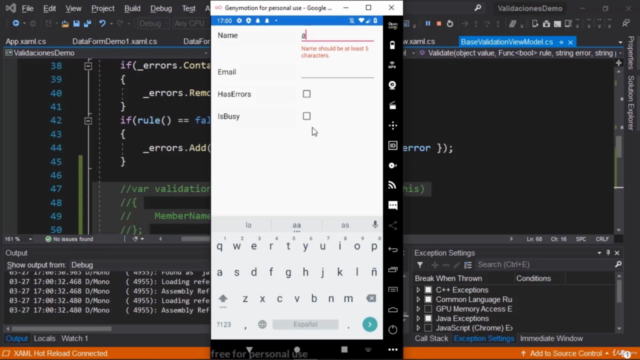Open the Genymotion GPS widget
The height and width of the screenshot is (360, 640).
point(393,65)
